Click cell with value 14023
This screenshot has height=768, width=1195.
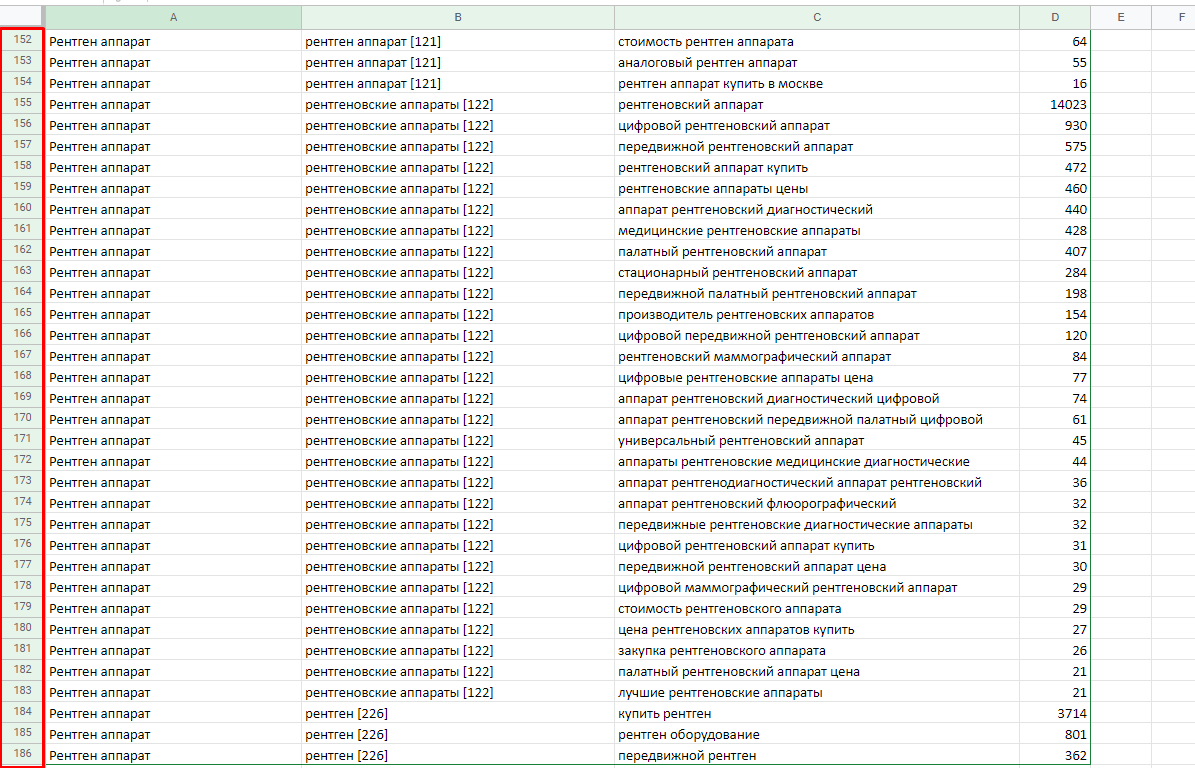point(1055,104)
